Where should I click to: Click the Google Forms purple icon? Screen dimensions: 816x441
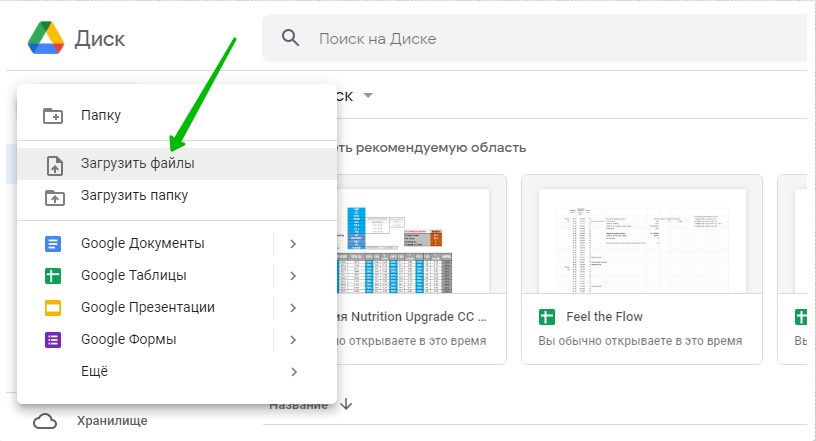[x=53, y=340]
